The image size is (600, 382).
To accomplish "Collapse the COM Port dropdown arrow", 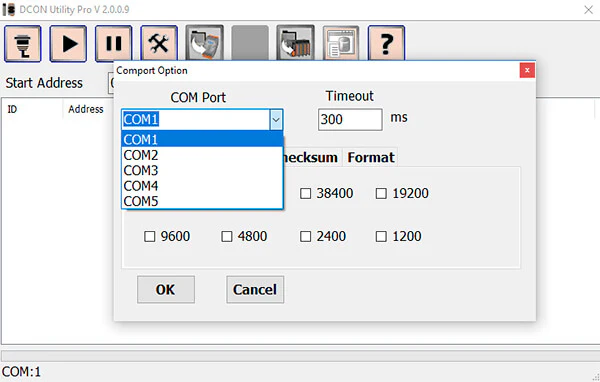I will [x=276, y=119].
